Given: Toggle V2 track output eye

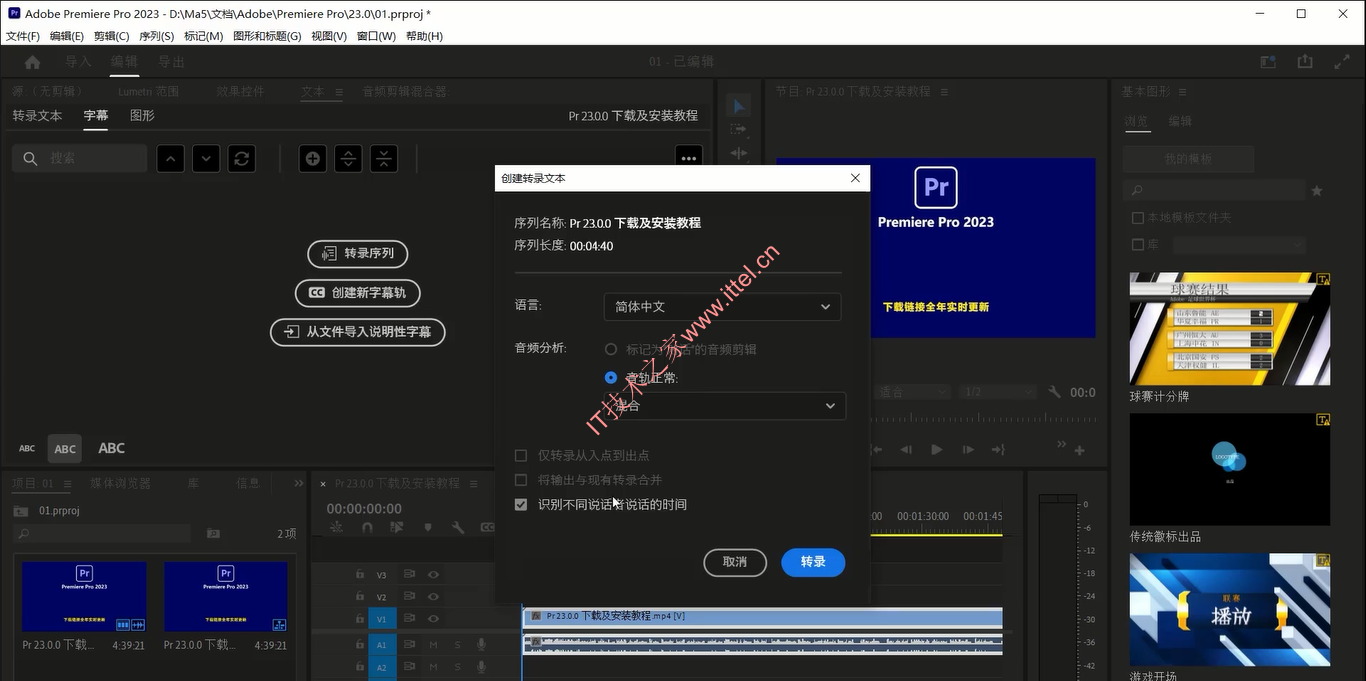Looking at the screenshot, I should tap(434, 597).
